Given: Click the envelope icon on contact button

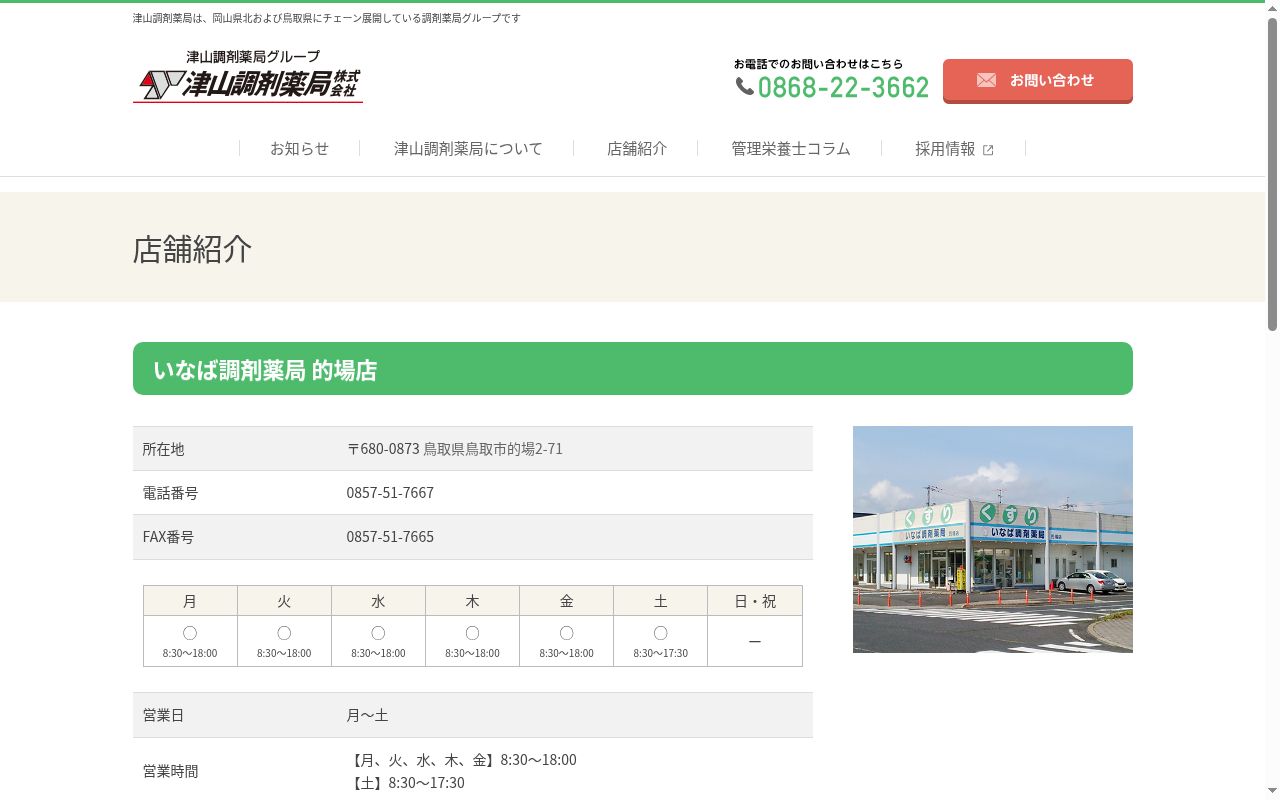Looking at the screenshot, I should pos(986,80).
